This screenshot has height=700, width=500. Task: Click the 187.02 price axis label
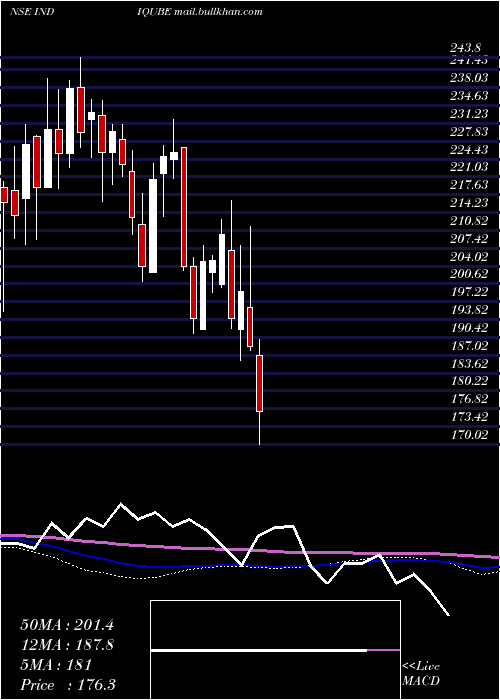[468, 346]
